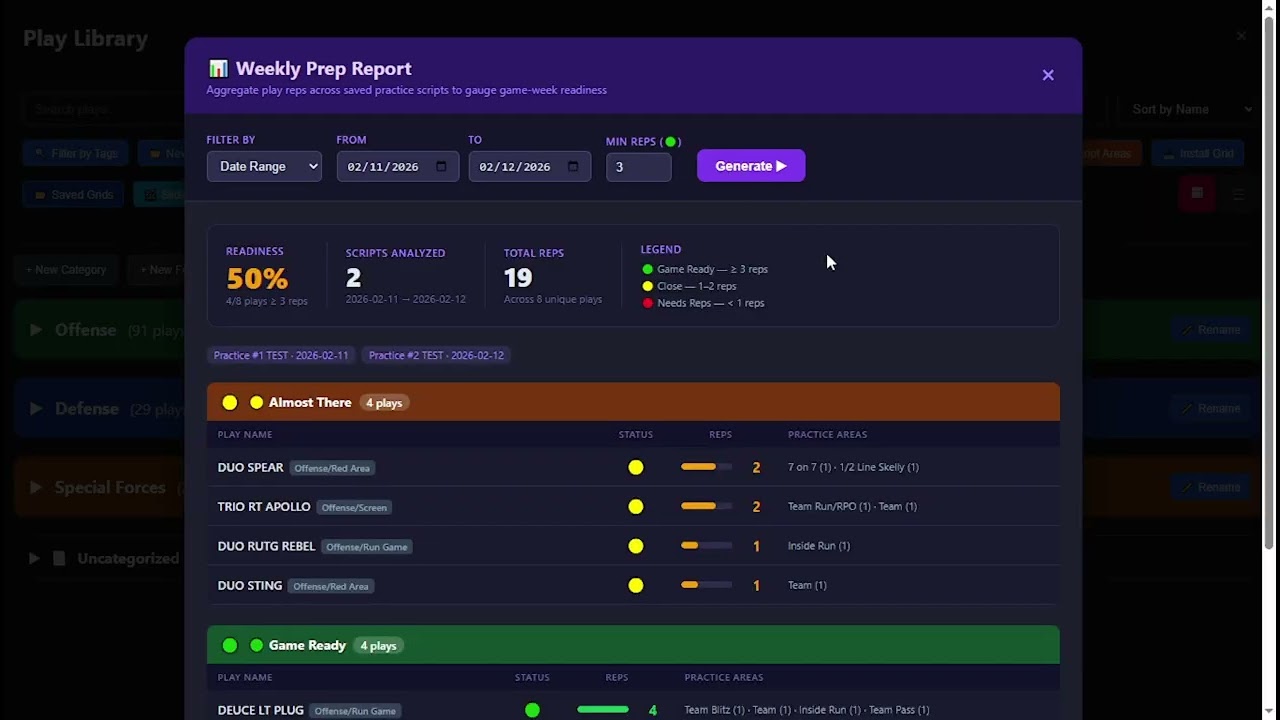Click the 4 plays badge beside Almost There
The width and height of the screenshot is (1280, 720).
(x=384, y=403)
